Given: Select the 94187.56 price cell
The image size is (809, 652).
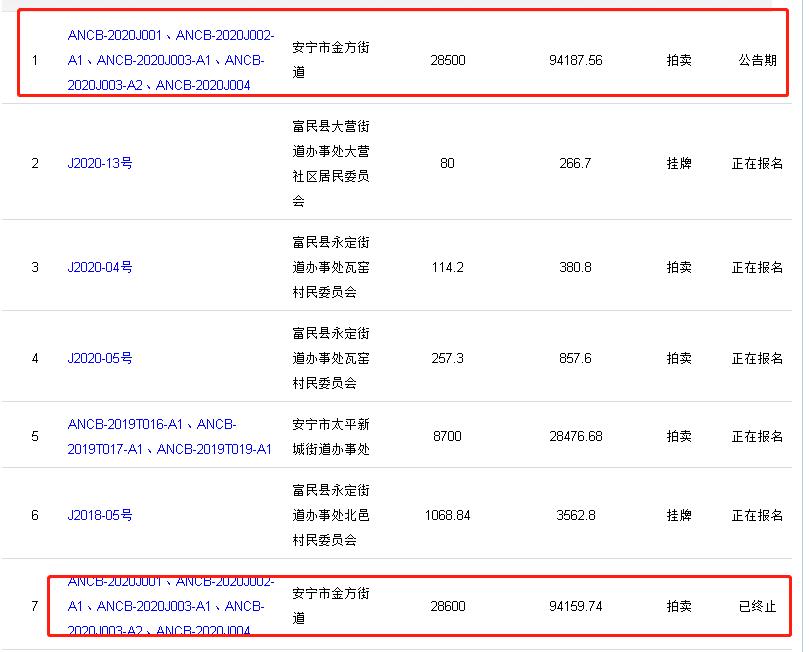Looking at the screenshot, I should 575,60.
